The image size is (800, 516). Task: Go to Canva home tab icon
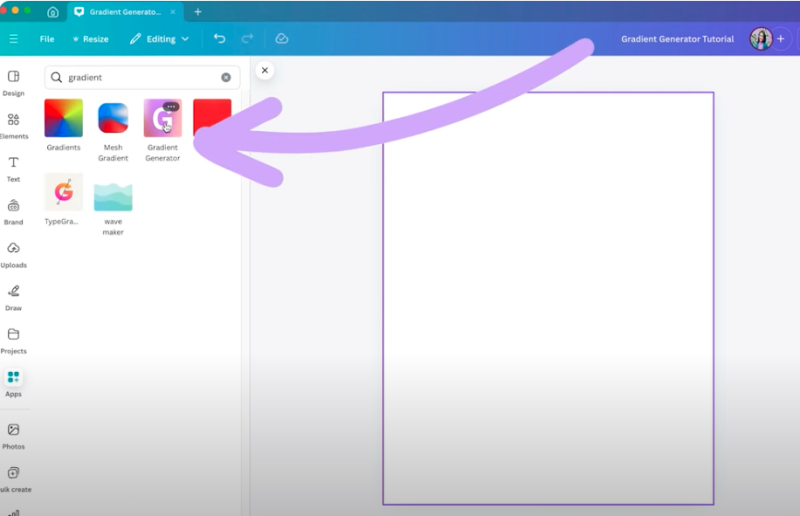pyautogui.click(x=53, y=12)
